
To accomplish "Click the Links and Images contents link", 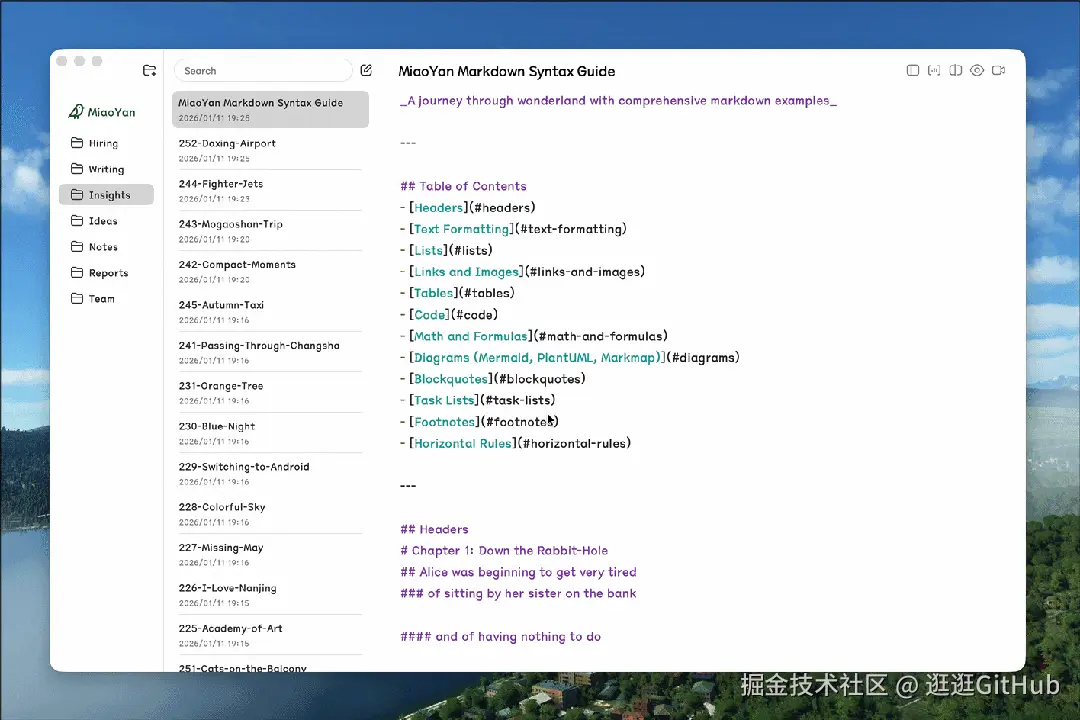I will click(466, 271).
